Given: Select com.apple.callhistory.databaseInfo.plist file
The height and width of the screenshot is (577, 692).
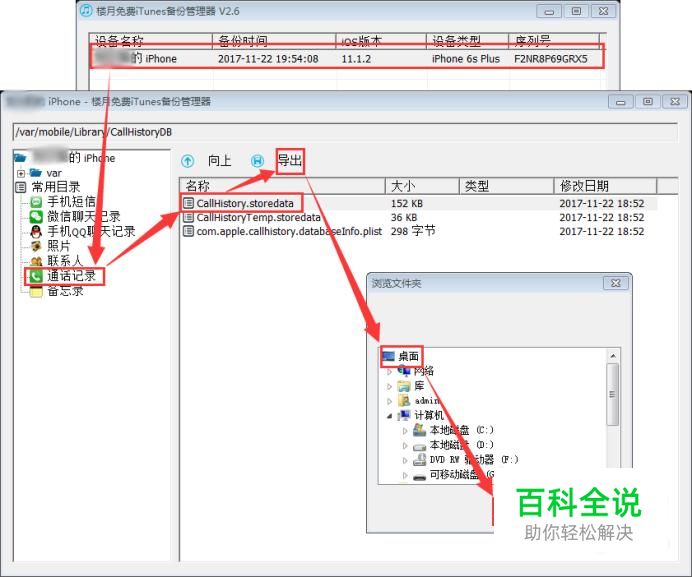Looking at the screenshot, I should [289, 231].
